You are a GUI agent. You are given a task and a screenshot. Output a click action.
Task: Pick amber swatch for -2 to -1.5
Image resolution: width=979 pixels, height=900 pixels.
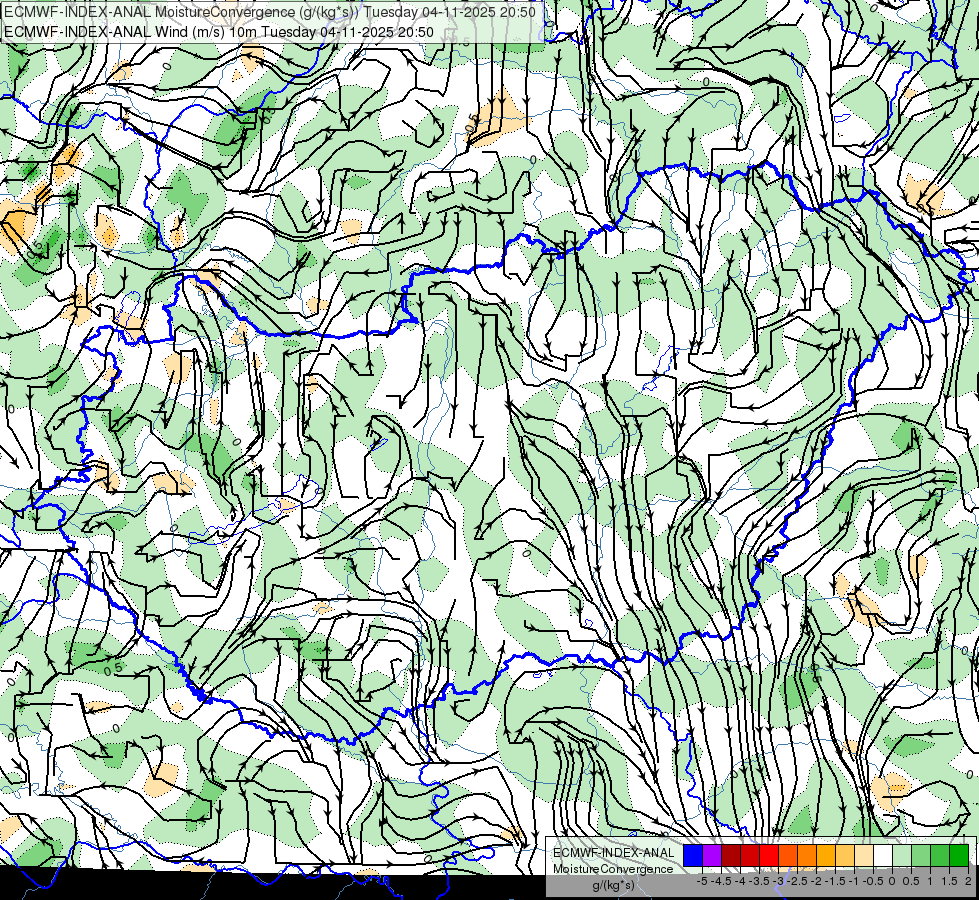[x=826, y=856]
